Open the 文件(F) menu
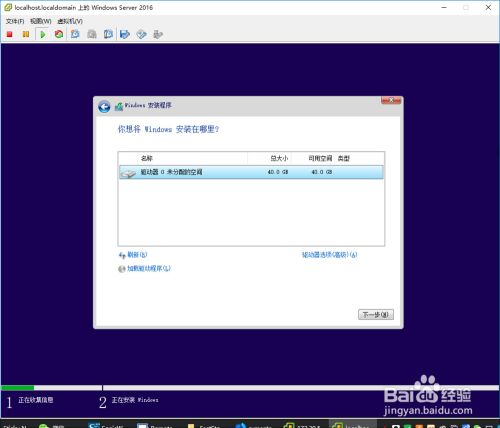The width and height of the screenshot is (500, 428). [x=15, y=21]
